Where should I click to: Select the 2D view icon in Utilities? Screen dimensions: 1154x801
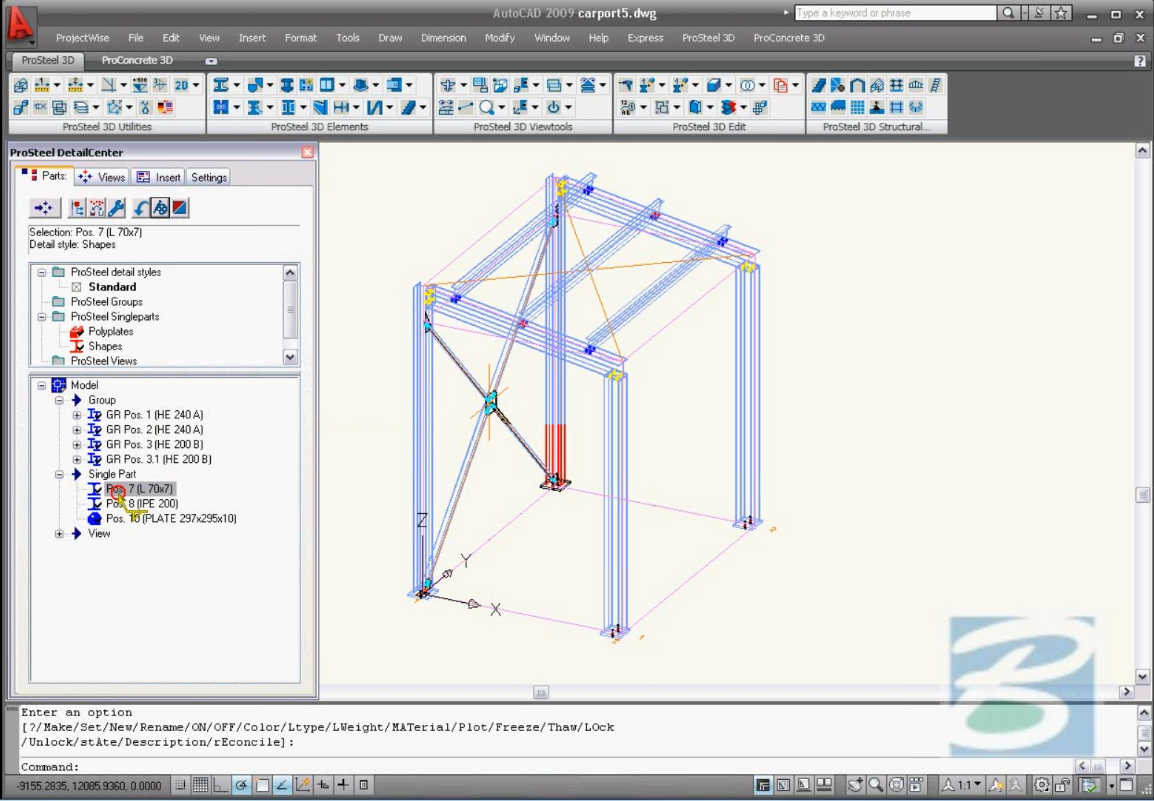pos(181,85)
